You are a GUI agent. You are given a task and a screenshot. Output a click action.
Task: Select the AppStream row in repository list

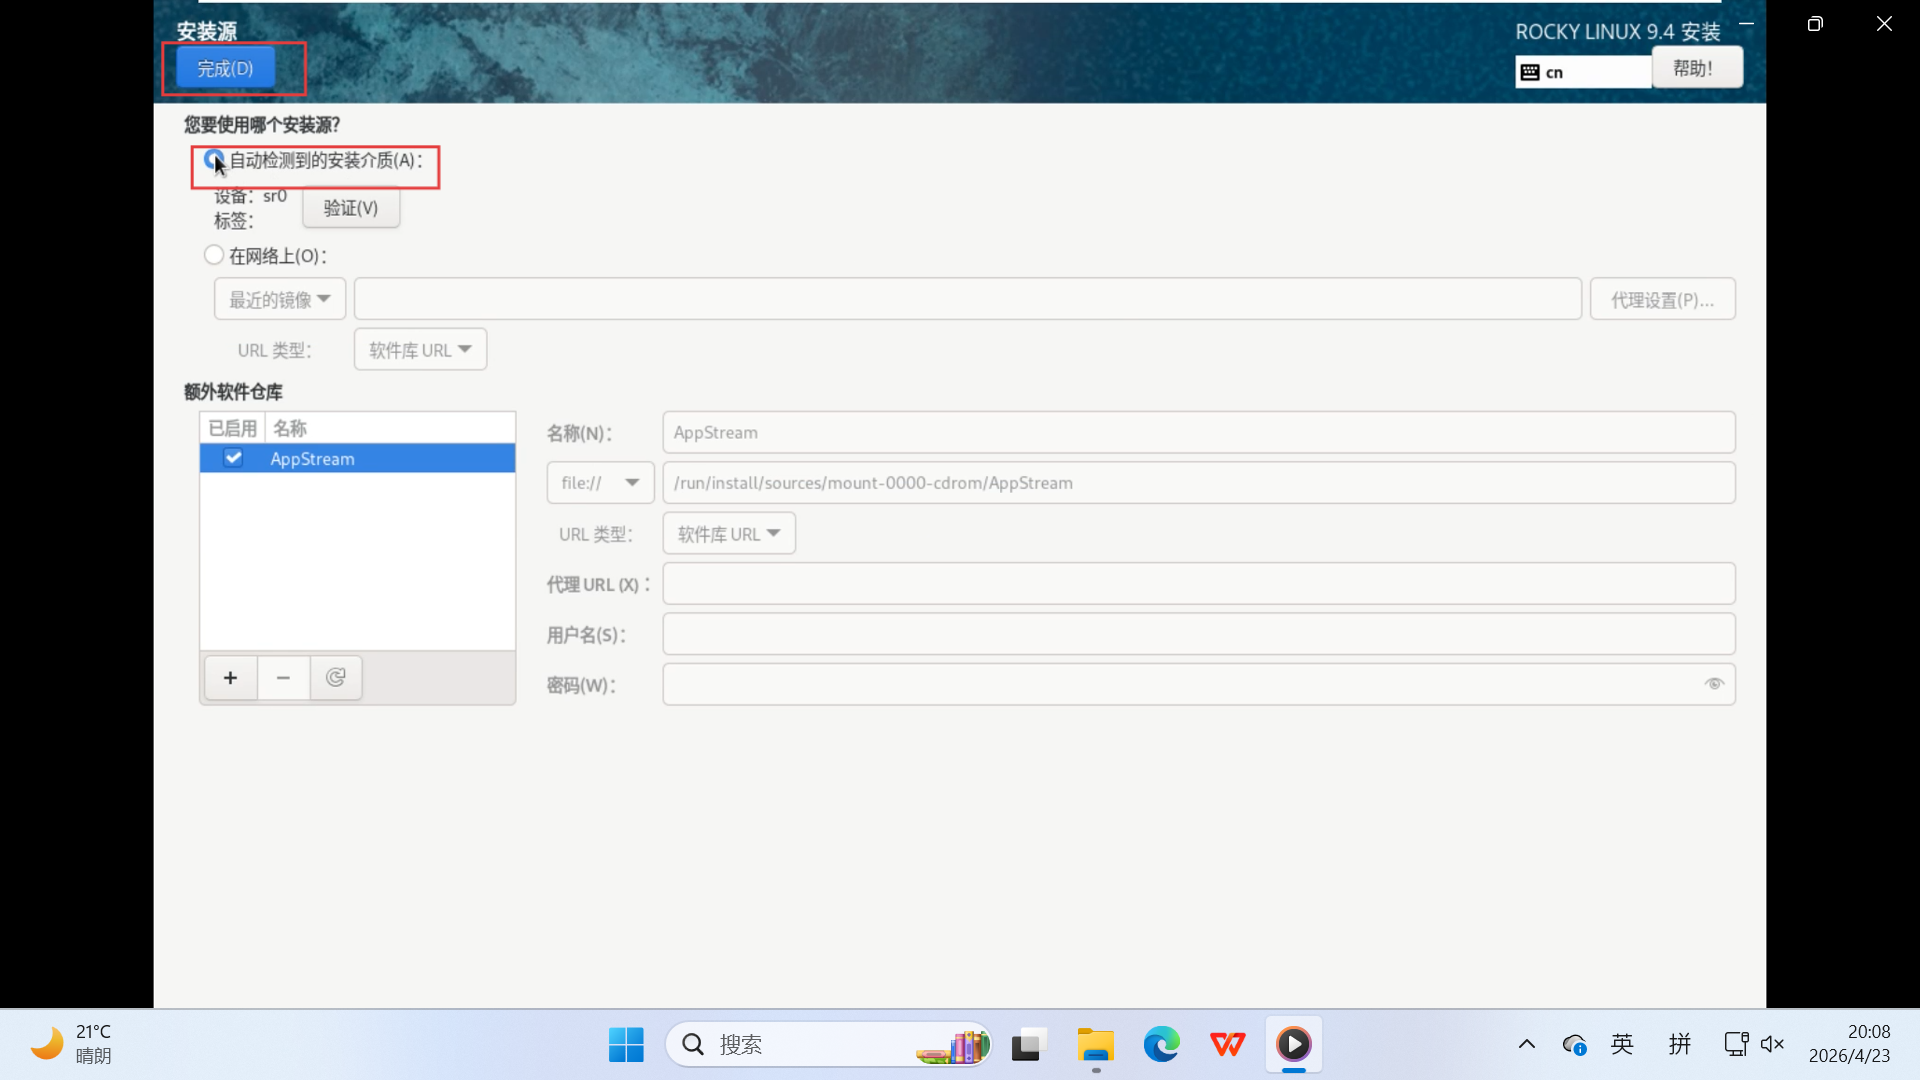pyautogui.click(x=390, y=459)
